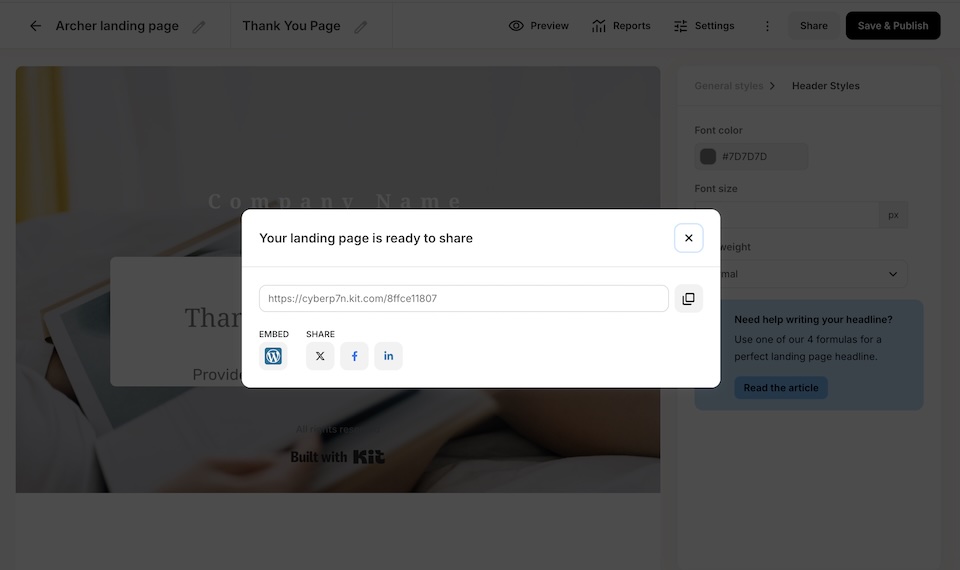960x570 pixels.
Task: Open the font color swatch picker
Action: click(x=708, y=156)
